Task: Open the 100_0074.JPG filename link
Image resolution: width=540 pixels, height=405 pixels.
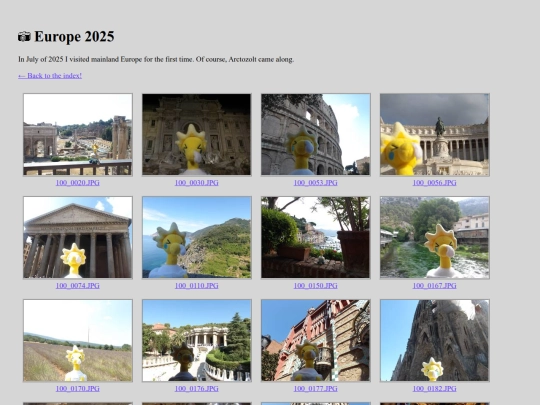Action: pos(78,285)
